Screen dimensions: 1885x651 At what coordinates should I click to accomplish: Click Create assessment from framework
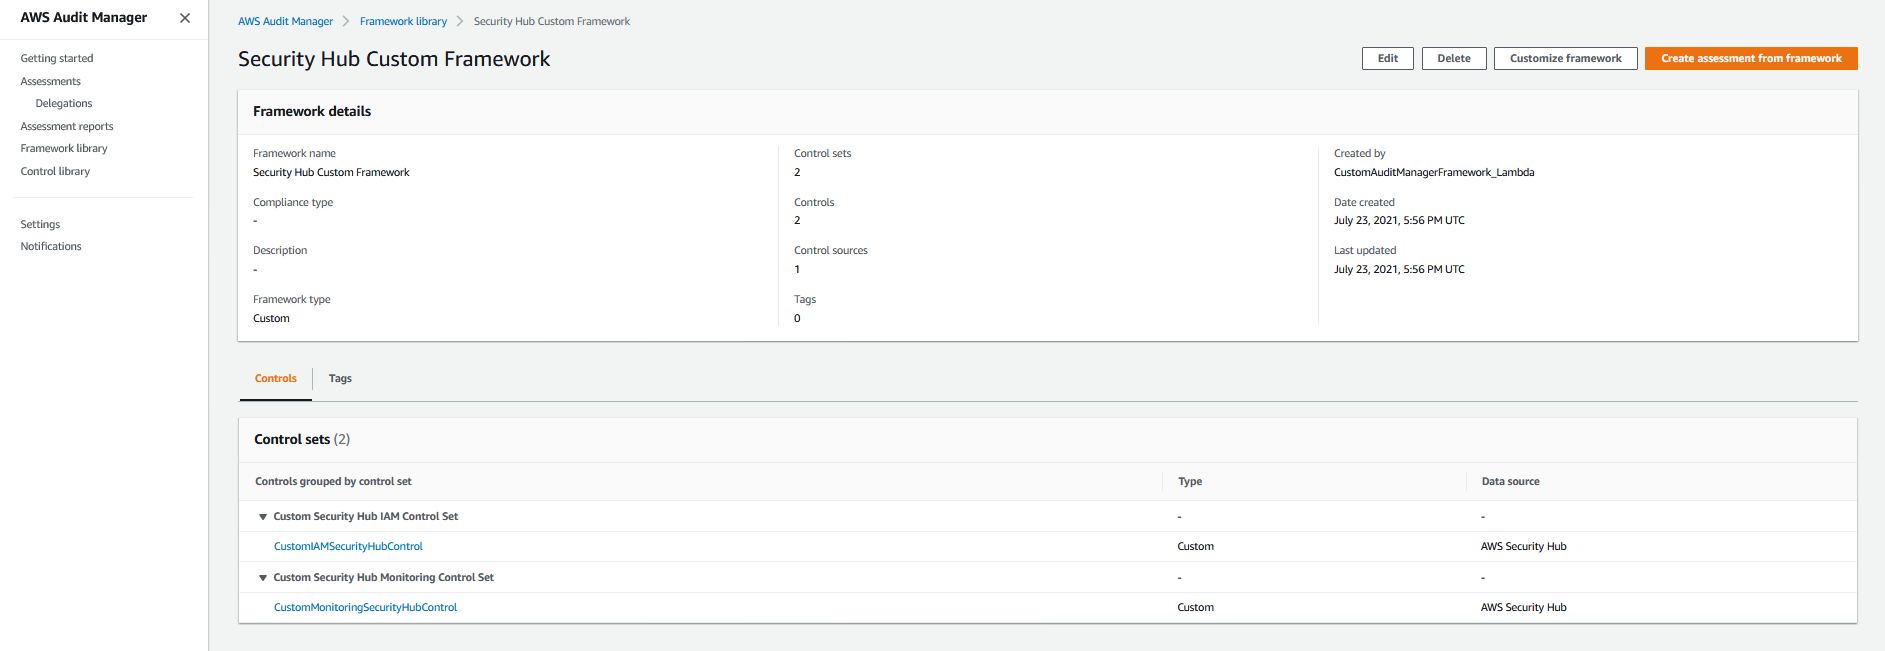pos(1751,58)
